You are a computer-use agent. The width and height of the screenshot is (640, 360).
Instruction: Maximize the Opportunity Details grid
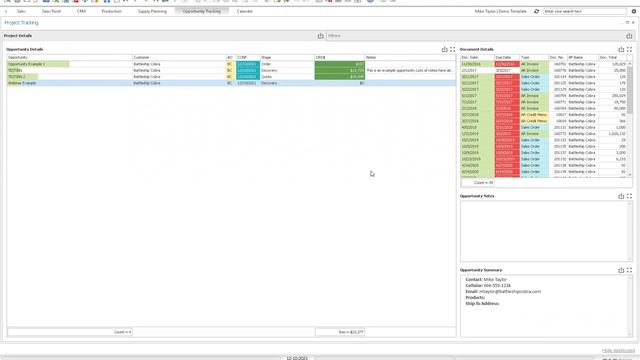point(453,49)
